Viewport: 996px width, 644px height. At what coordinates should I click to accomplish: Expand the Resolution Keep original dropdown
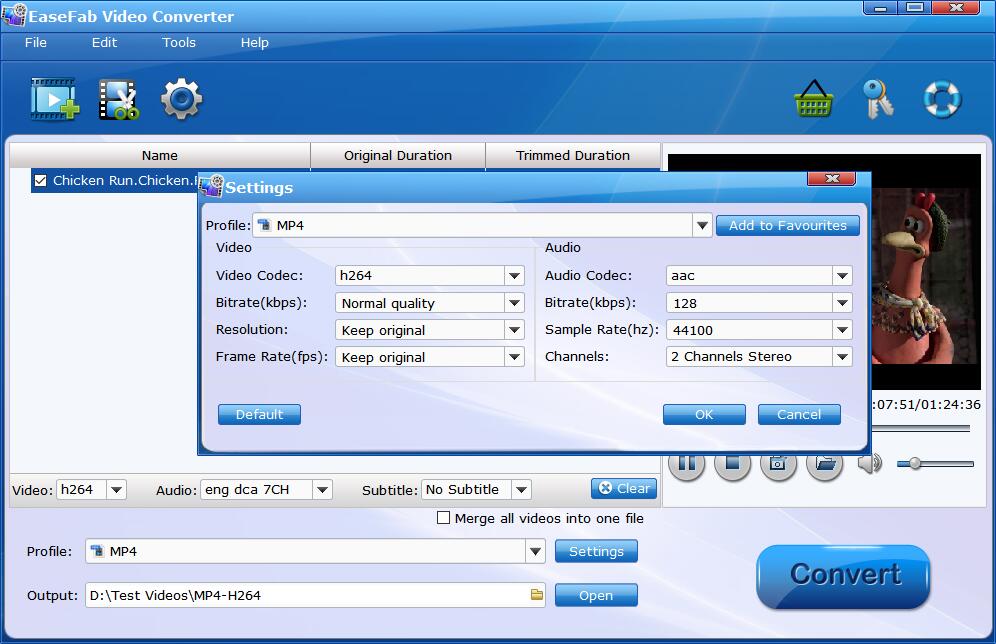(x=515, y=330)
